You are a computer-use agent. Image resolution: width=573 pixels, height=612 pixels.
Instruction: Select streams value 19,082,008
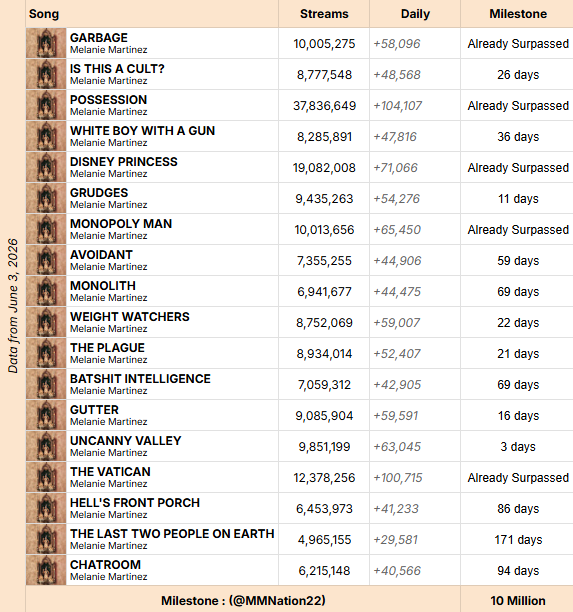pyautogui.click(x=324, y=168)
